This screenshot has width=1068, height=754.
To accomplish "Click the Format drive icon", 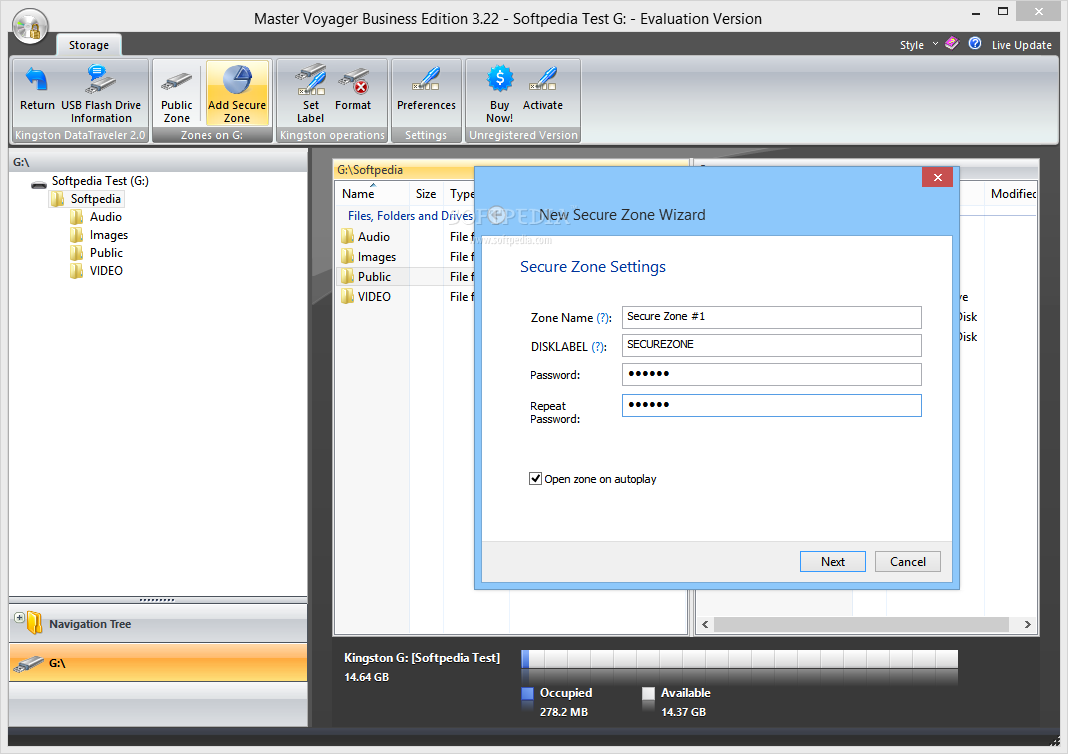I will [x=353, y=89].
